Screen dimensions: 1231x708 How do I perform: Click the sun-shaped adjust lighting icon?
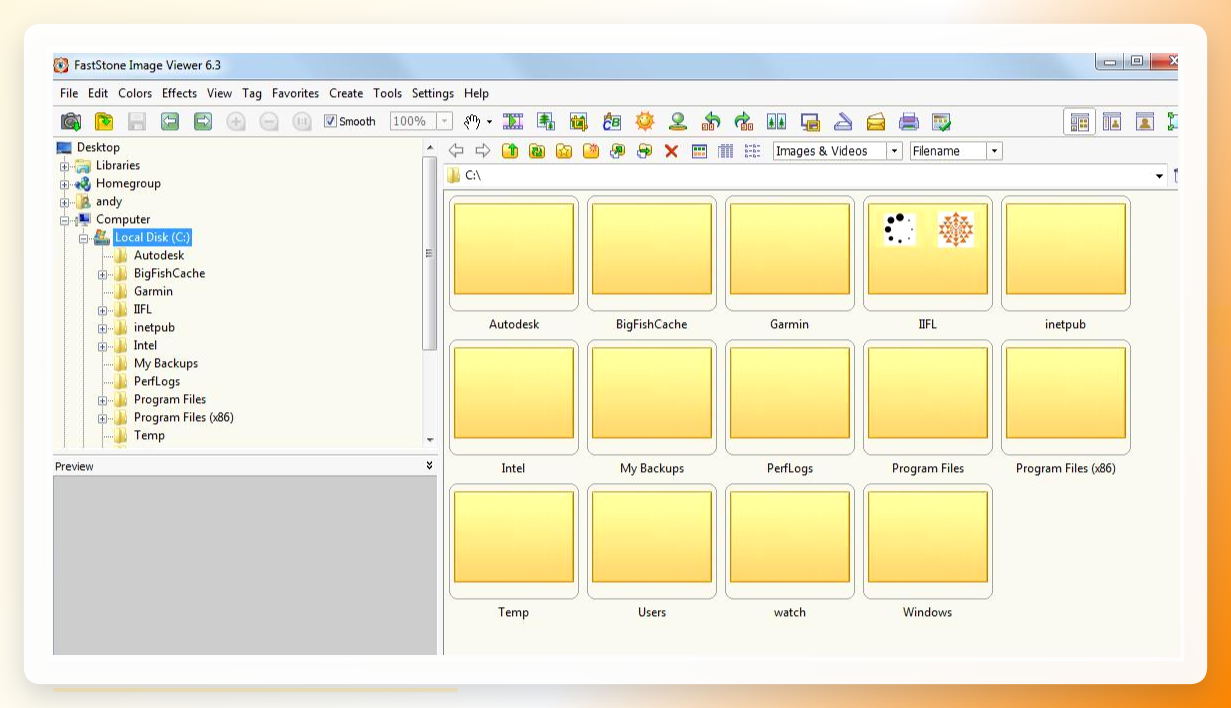pos(645,122)
